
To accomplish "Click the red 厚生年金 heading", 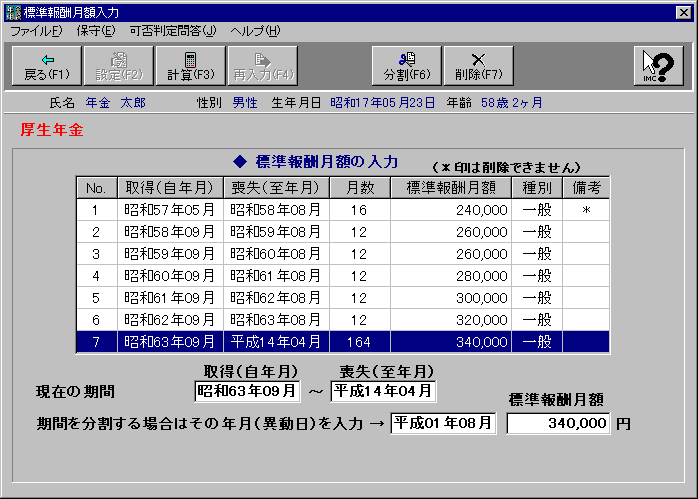I will click(x=52, y=130).
